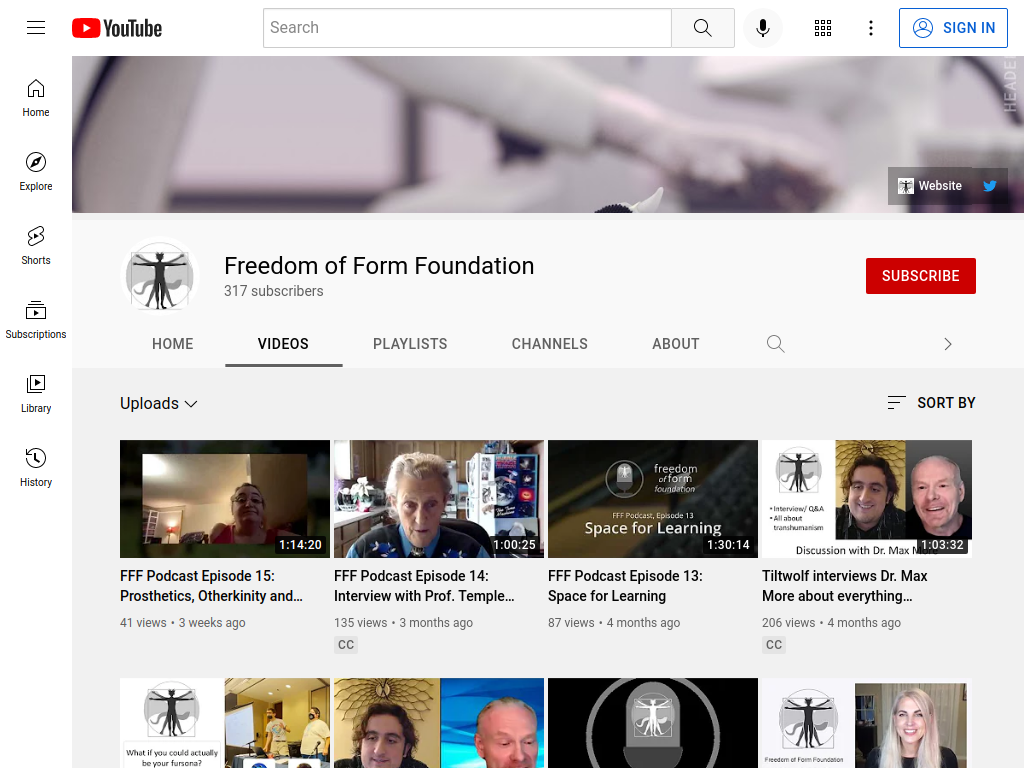Click the channel avatar image

click(x=159, y=276)
